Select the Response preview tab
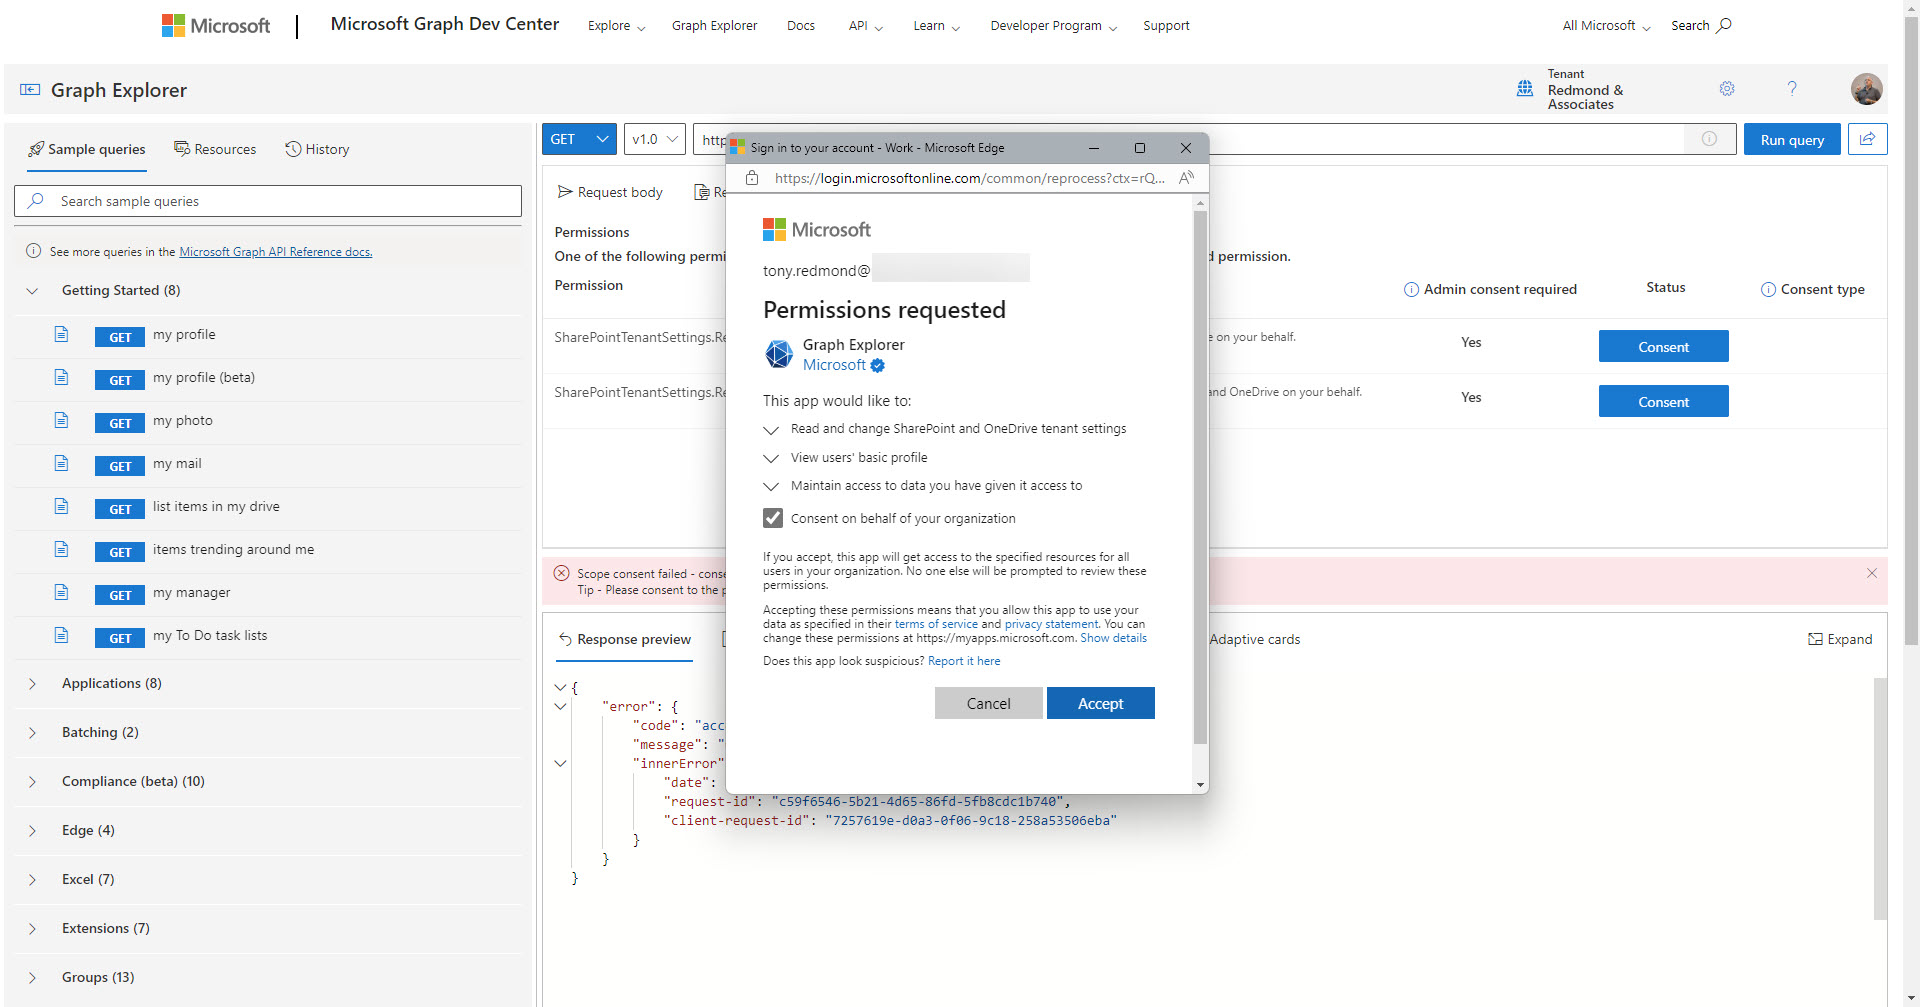The image size is (1920, 1007). click(624, 639)
